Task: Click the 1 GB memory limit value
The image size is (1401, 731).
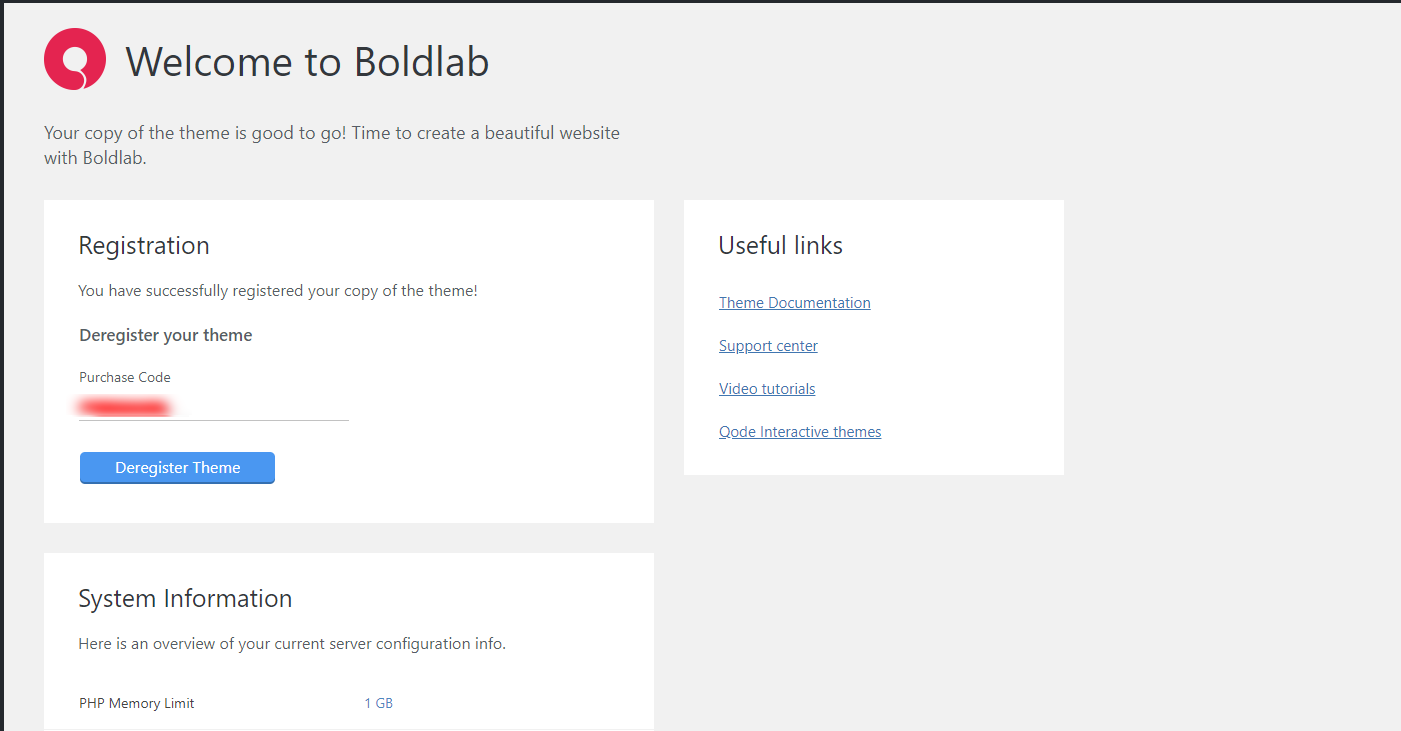Action: point(378,703)
